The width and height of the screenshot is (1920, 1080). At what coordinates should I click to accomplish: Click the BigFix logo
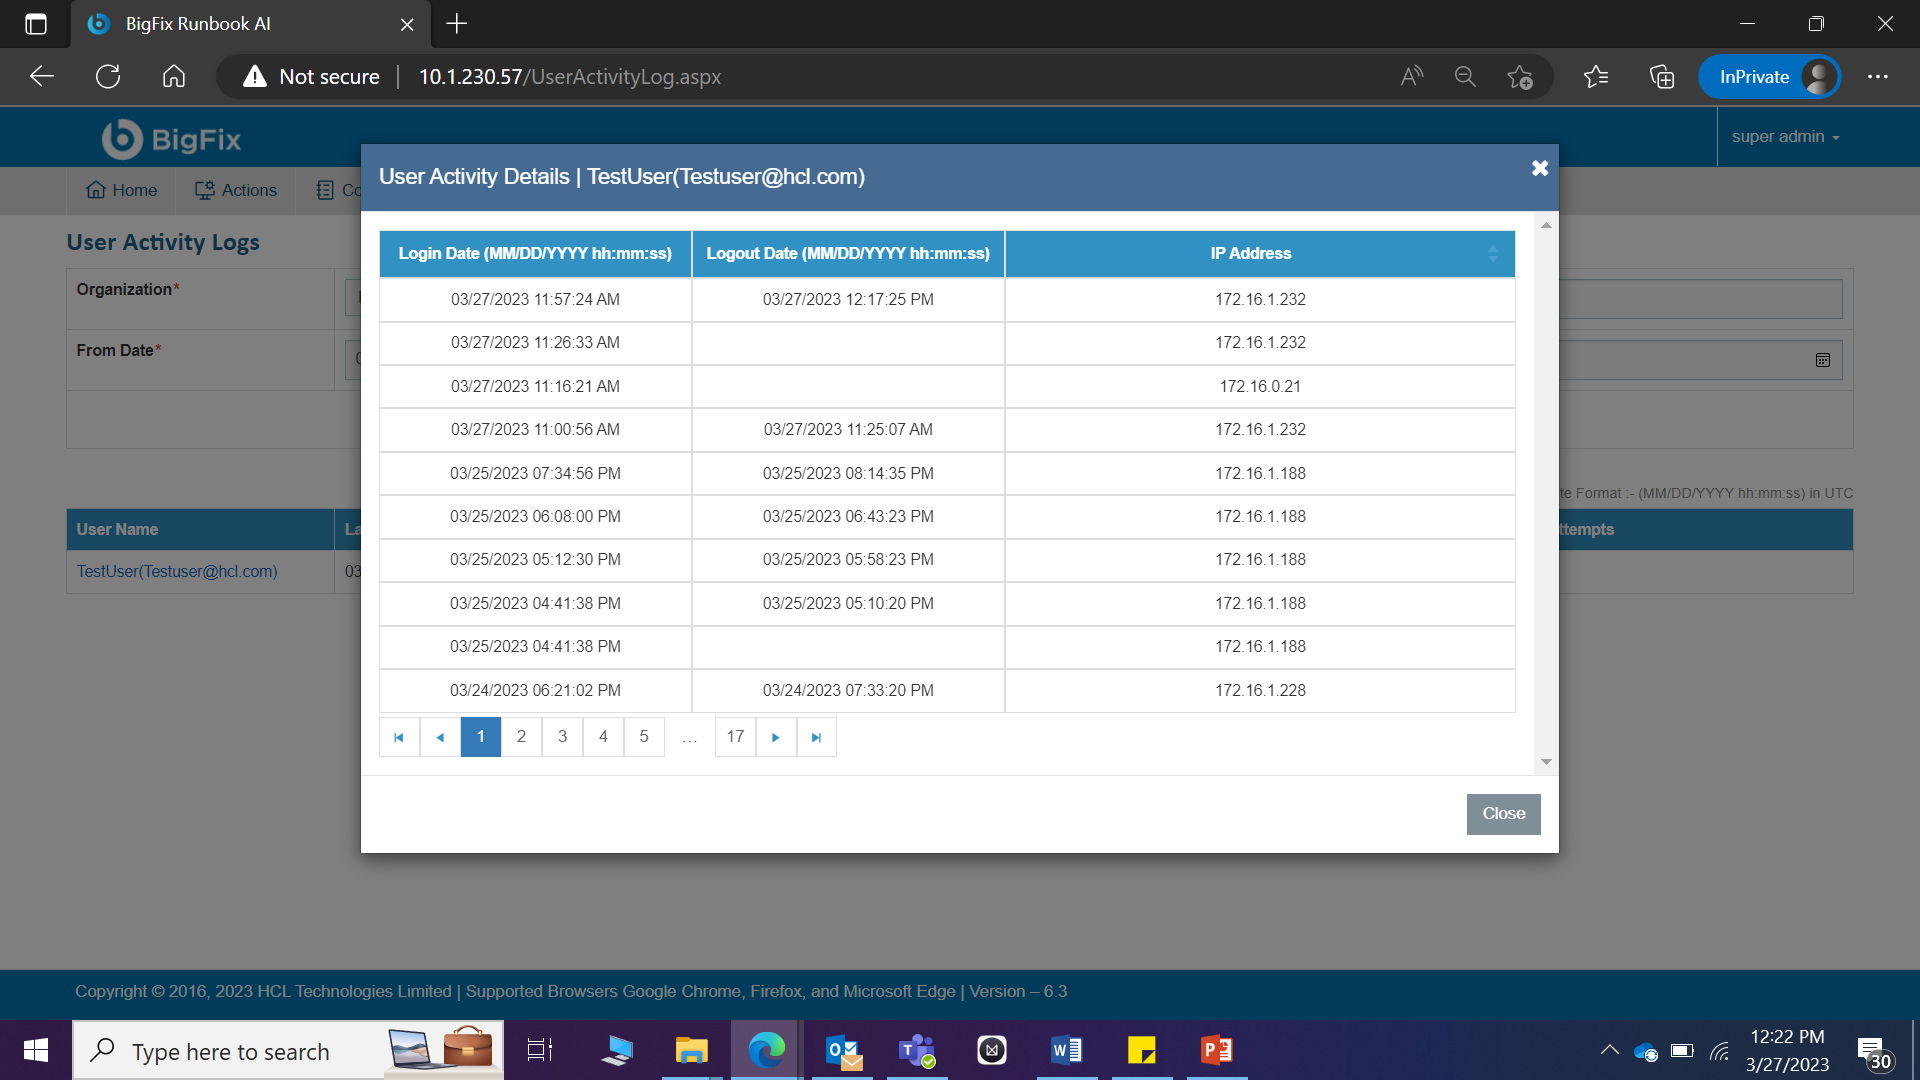click(172, 139)
